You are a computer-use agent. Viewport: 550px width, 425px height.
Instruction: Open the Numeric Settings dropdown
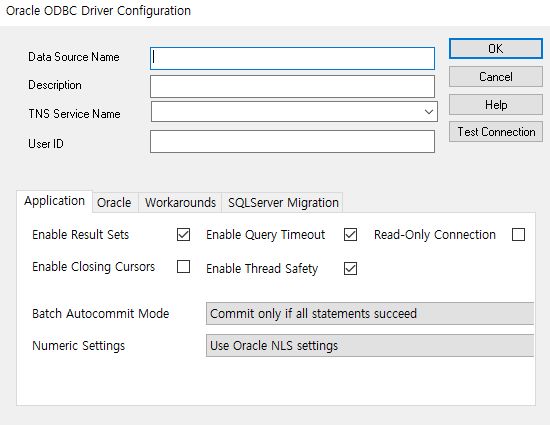[x=370, y=346]
